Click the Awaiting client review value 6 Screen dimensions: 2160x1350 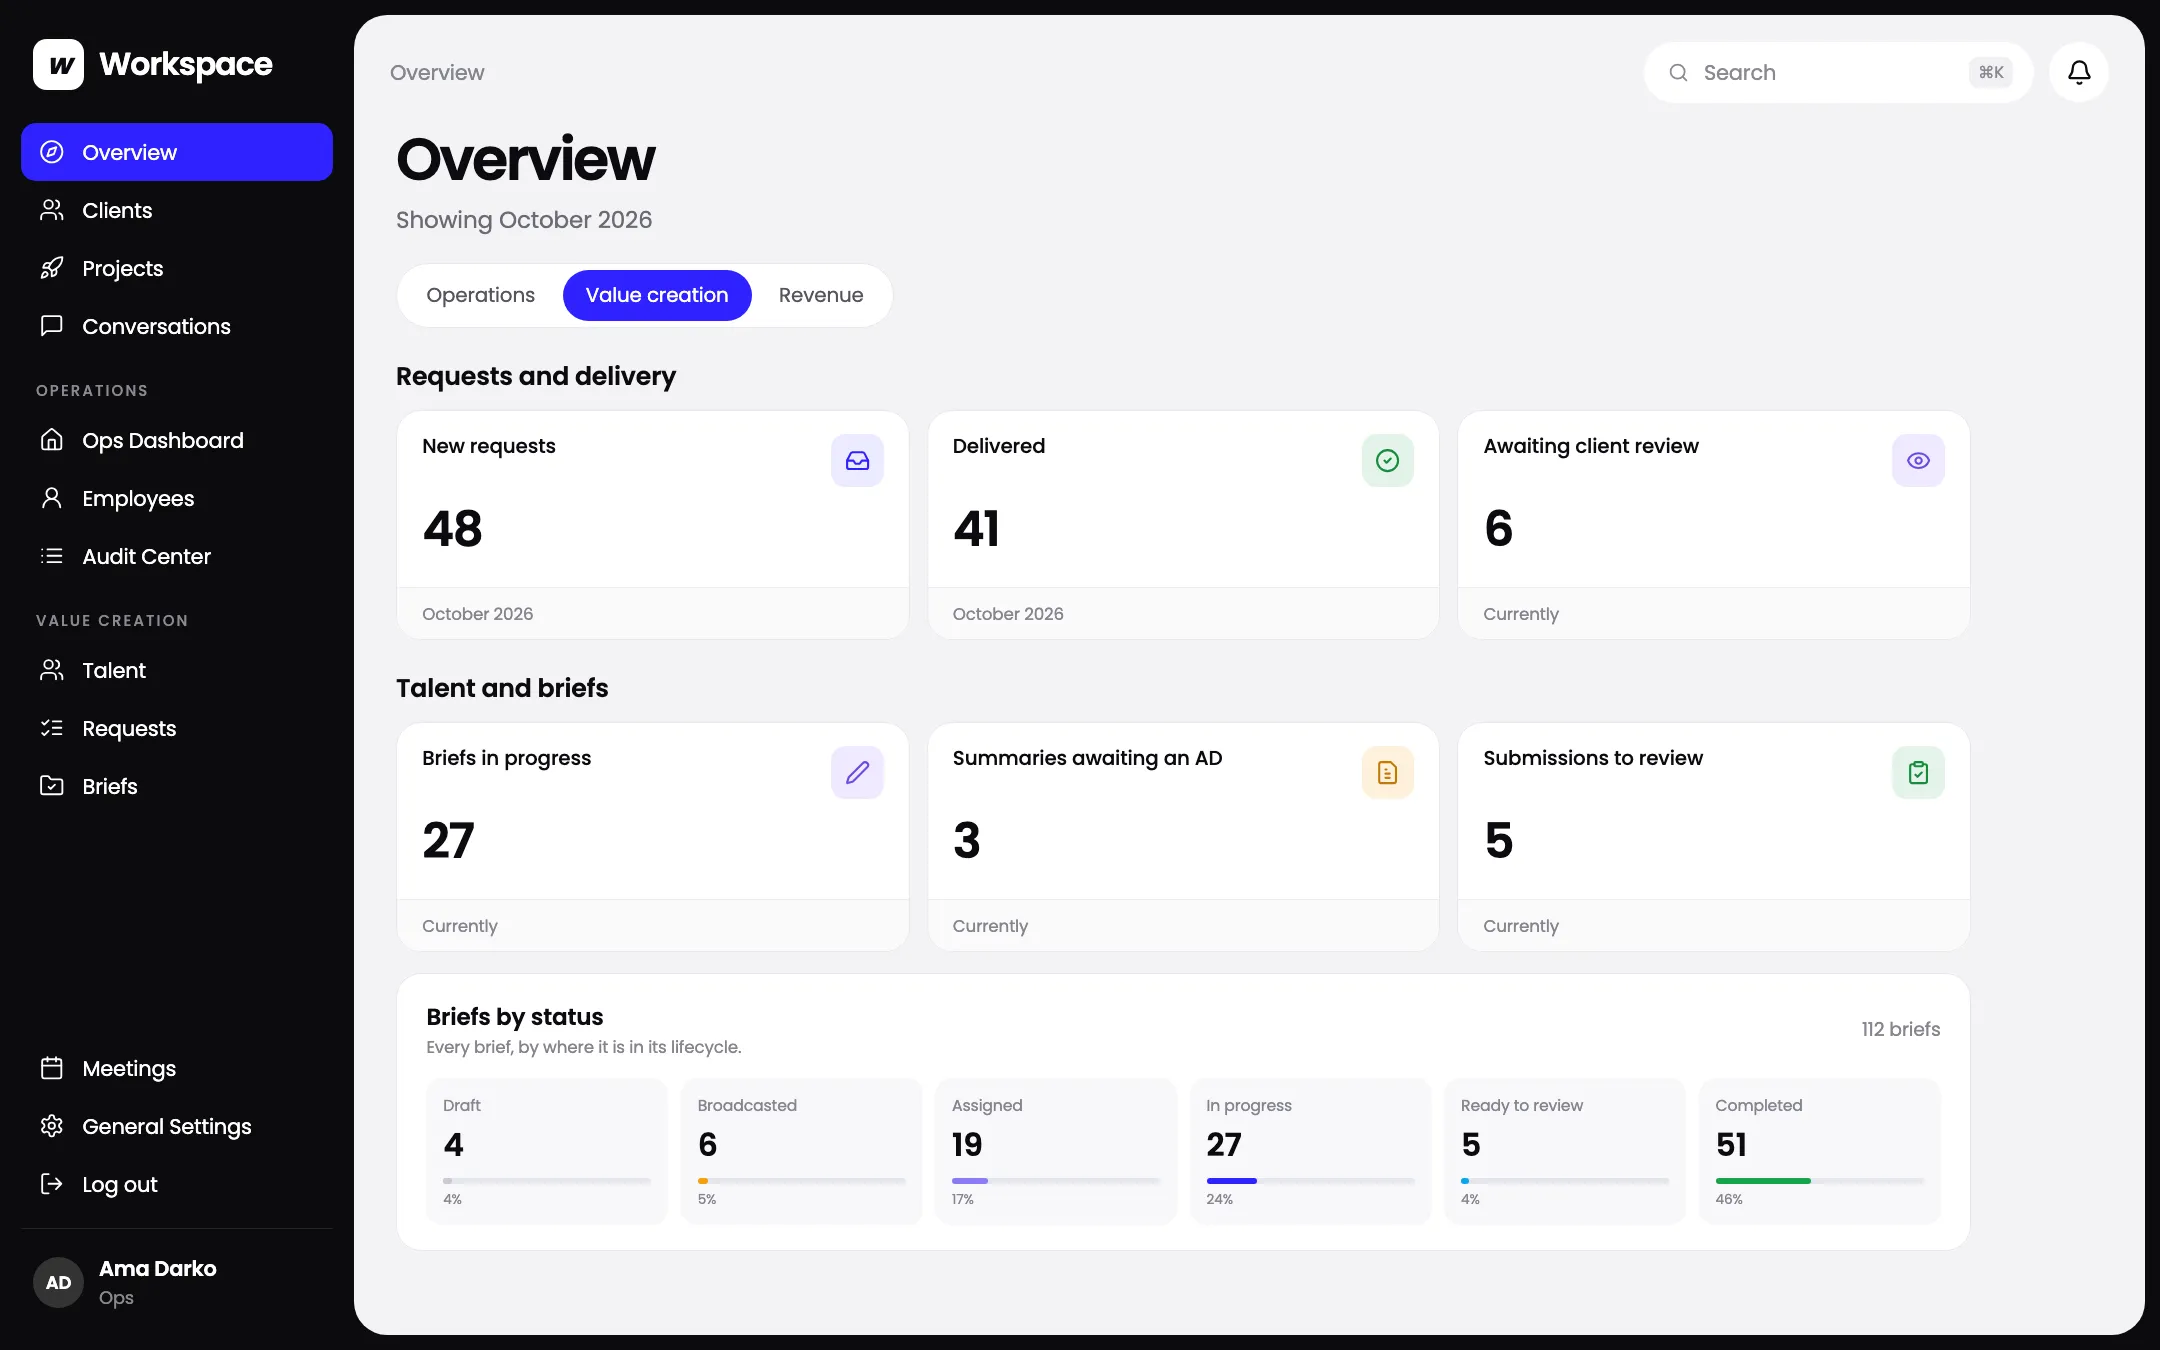pyautogui.click(x=1498, y=528)
